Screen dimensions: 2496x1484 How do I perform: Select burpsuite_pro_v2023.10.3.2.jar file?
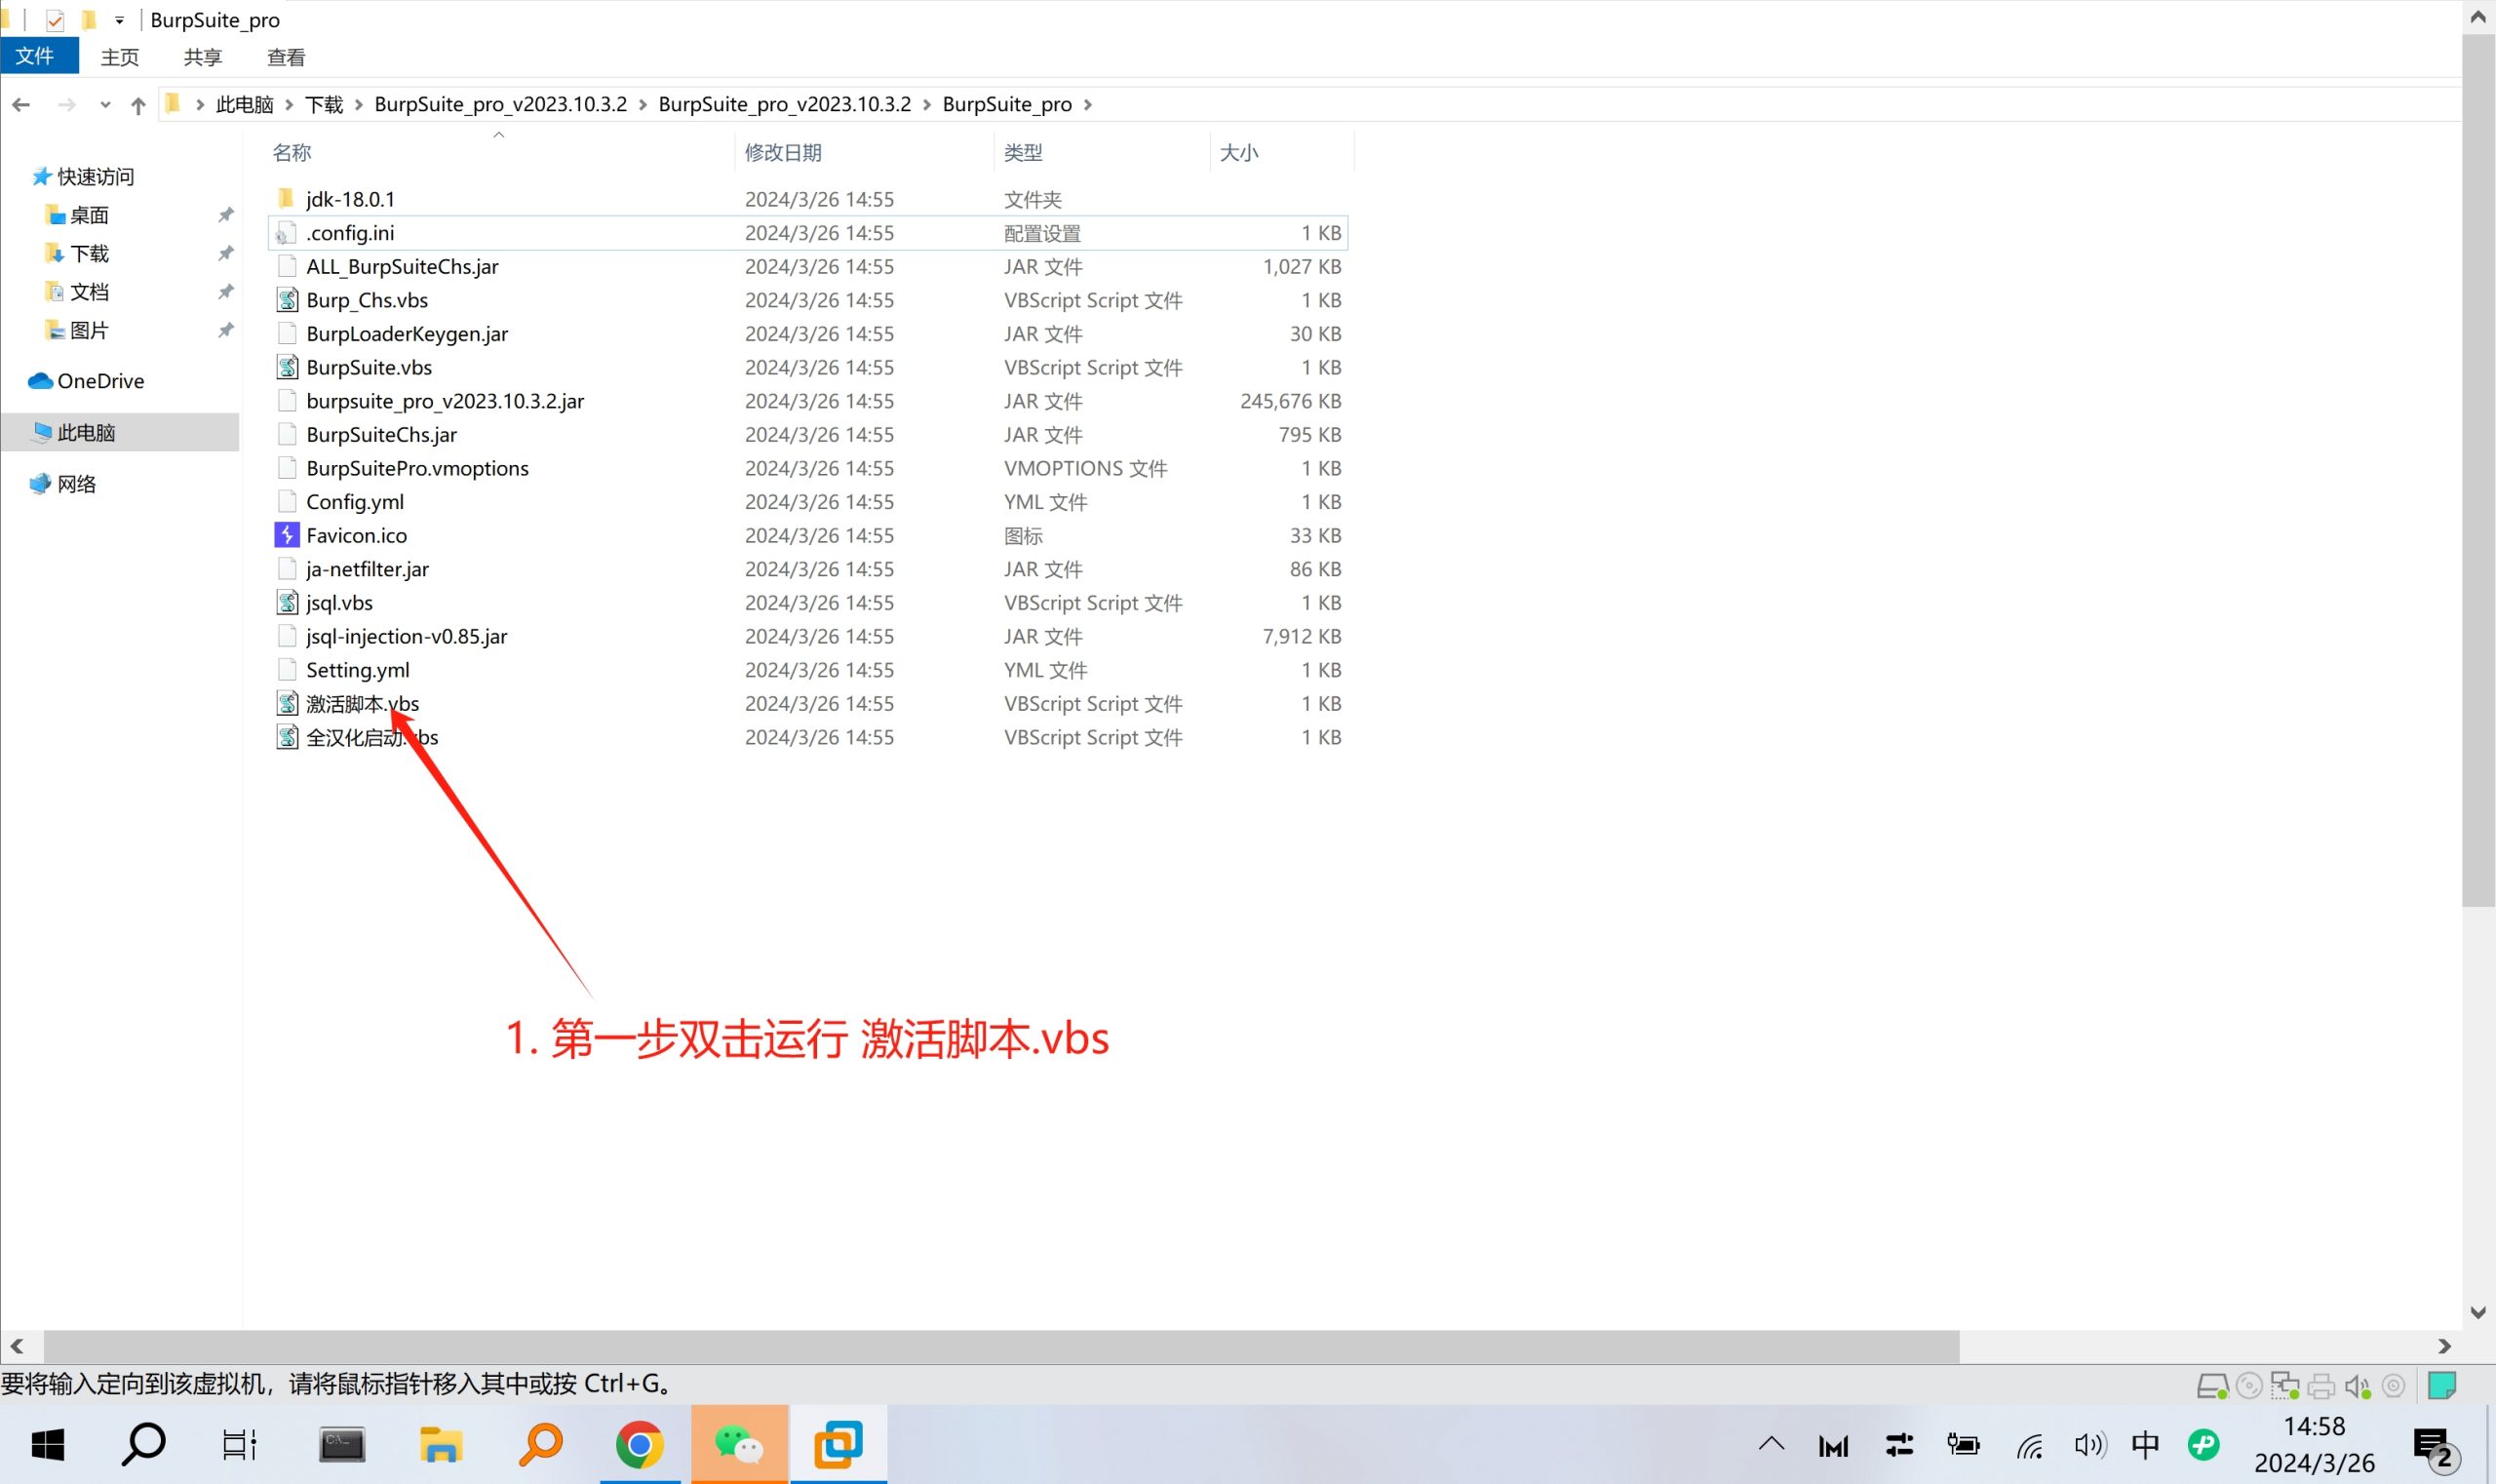pyautogui.click(x=445, y=401)
